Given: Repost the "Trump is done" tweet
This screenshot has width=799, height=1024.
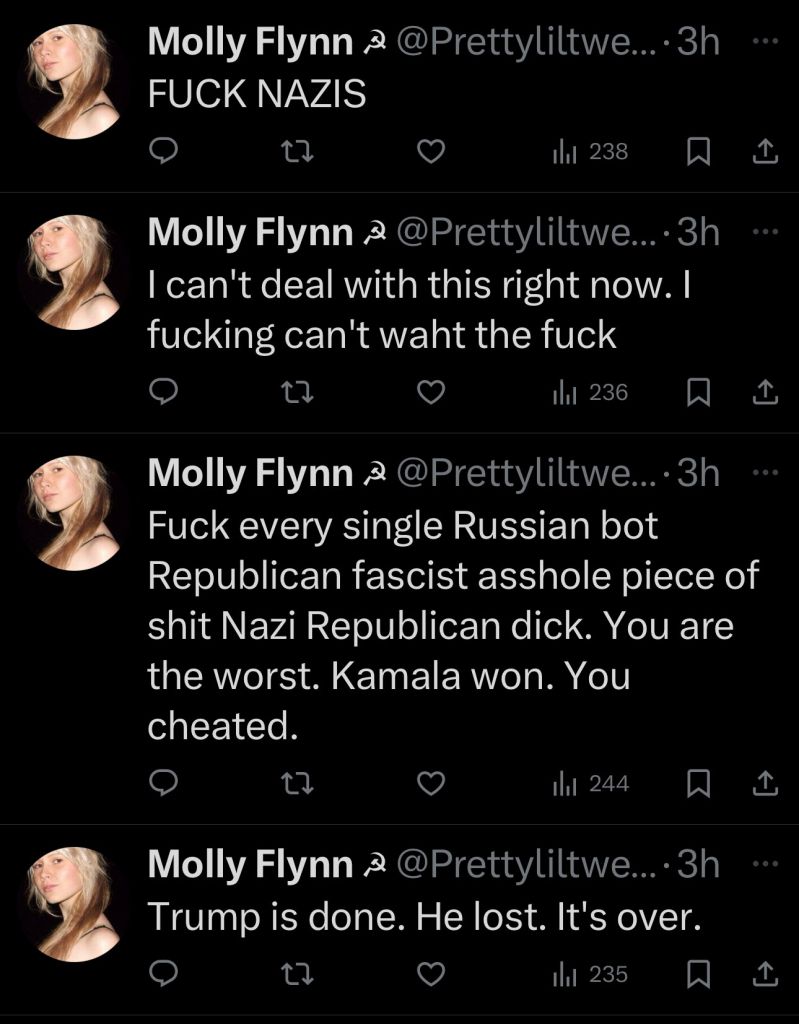Looking at the screenshot, I should pyautogui.click(x=297, y=974).
